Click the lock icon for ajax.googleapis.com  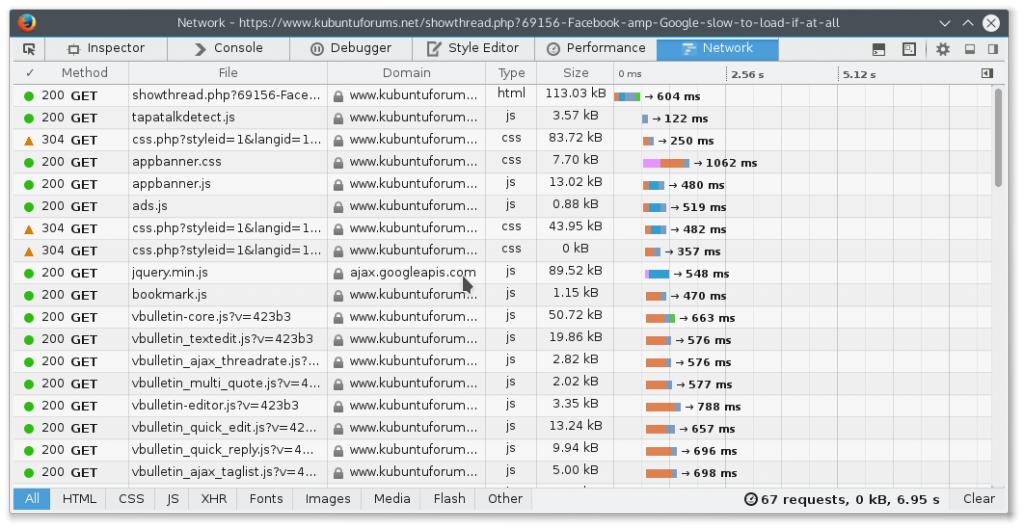pos(338,273)
